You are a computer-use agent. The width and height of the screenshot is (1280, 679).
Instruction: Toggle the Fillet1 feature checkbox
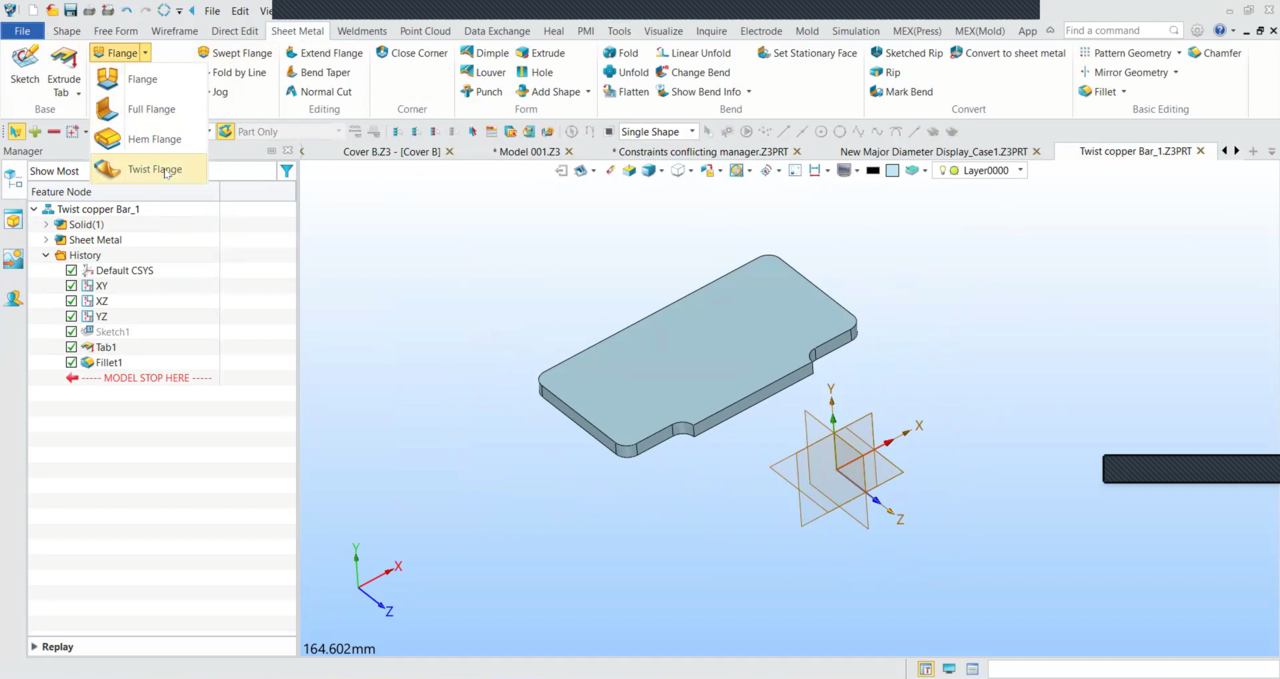[x=71, y=362]
